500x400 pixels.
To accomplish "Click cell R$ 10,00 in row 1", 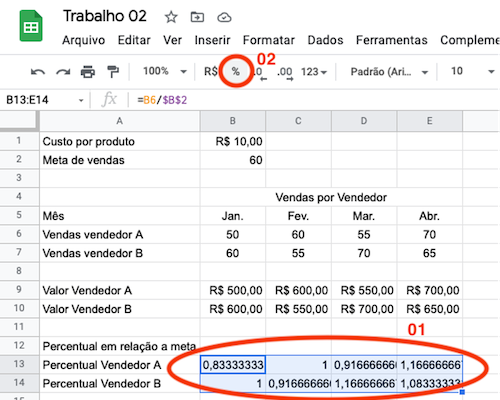I will click(x=233, y=141).
